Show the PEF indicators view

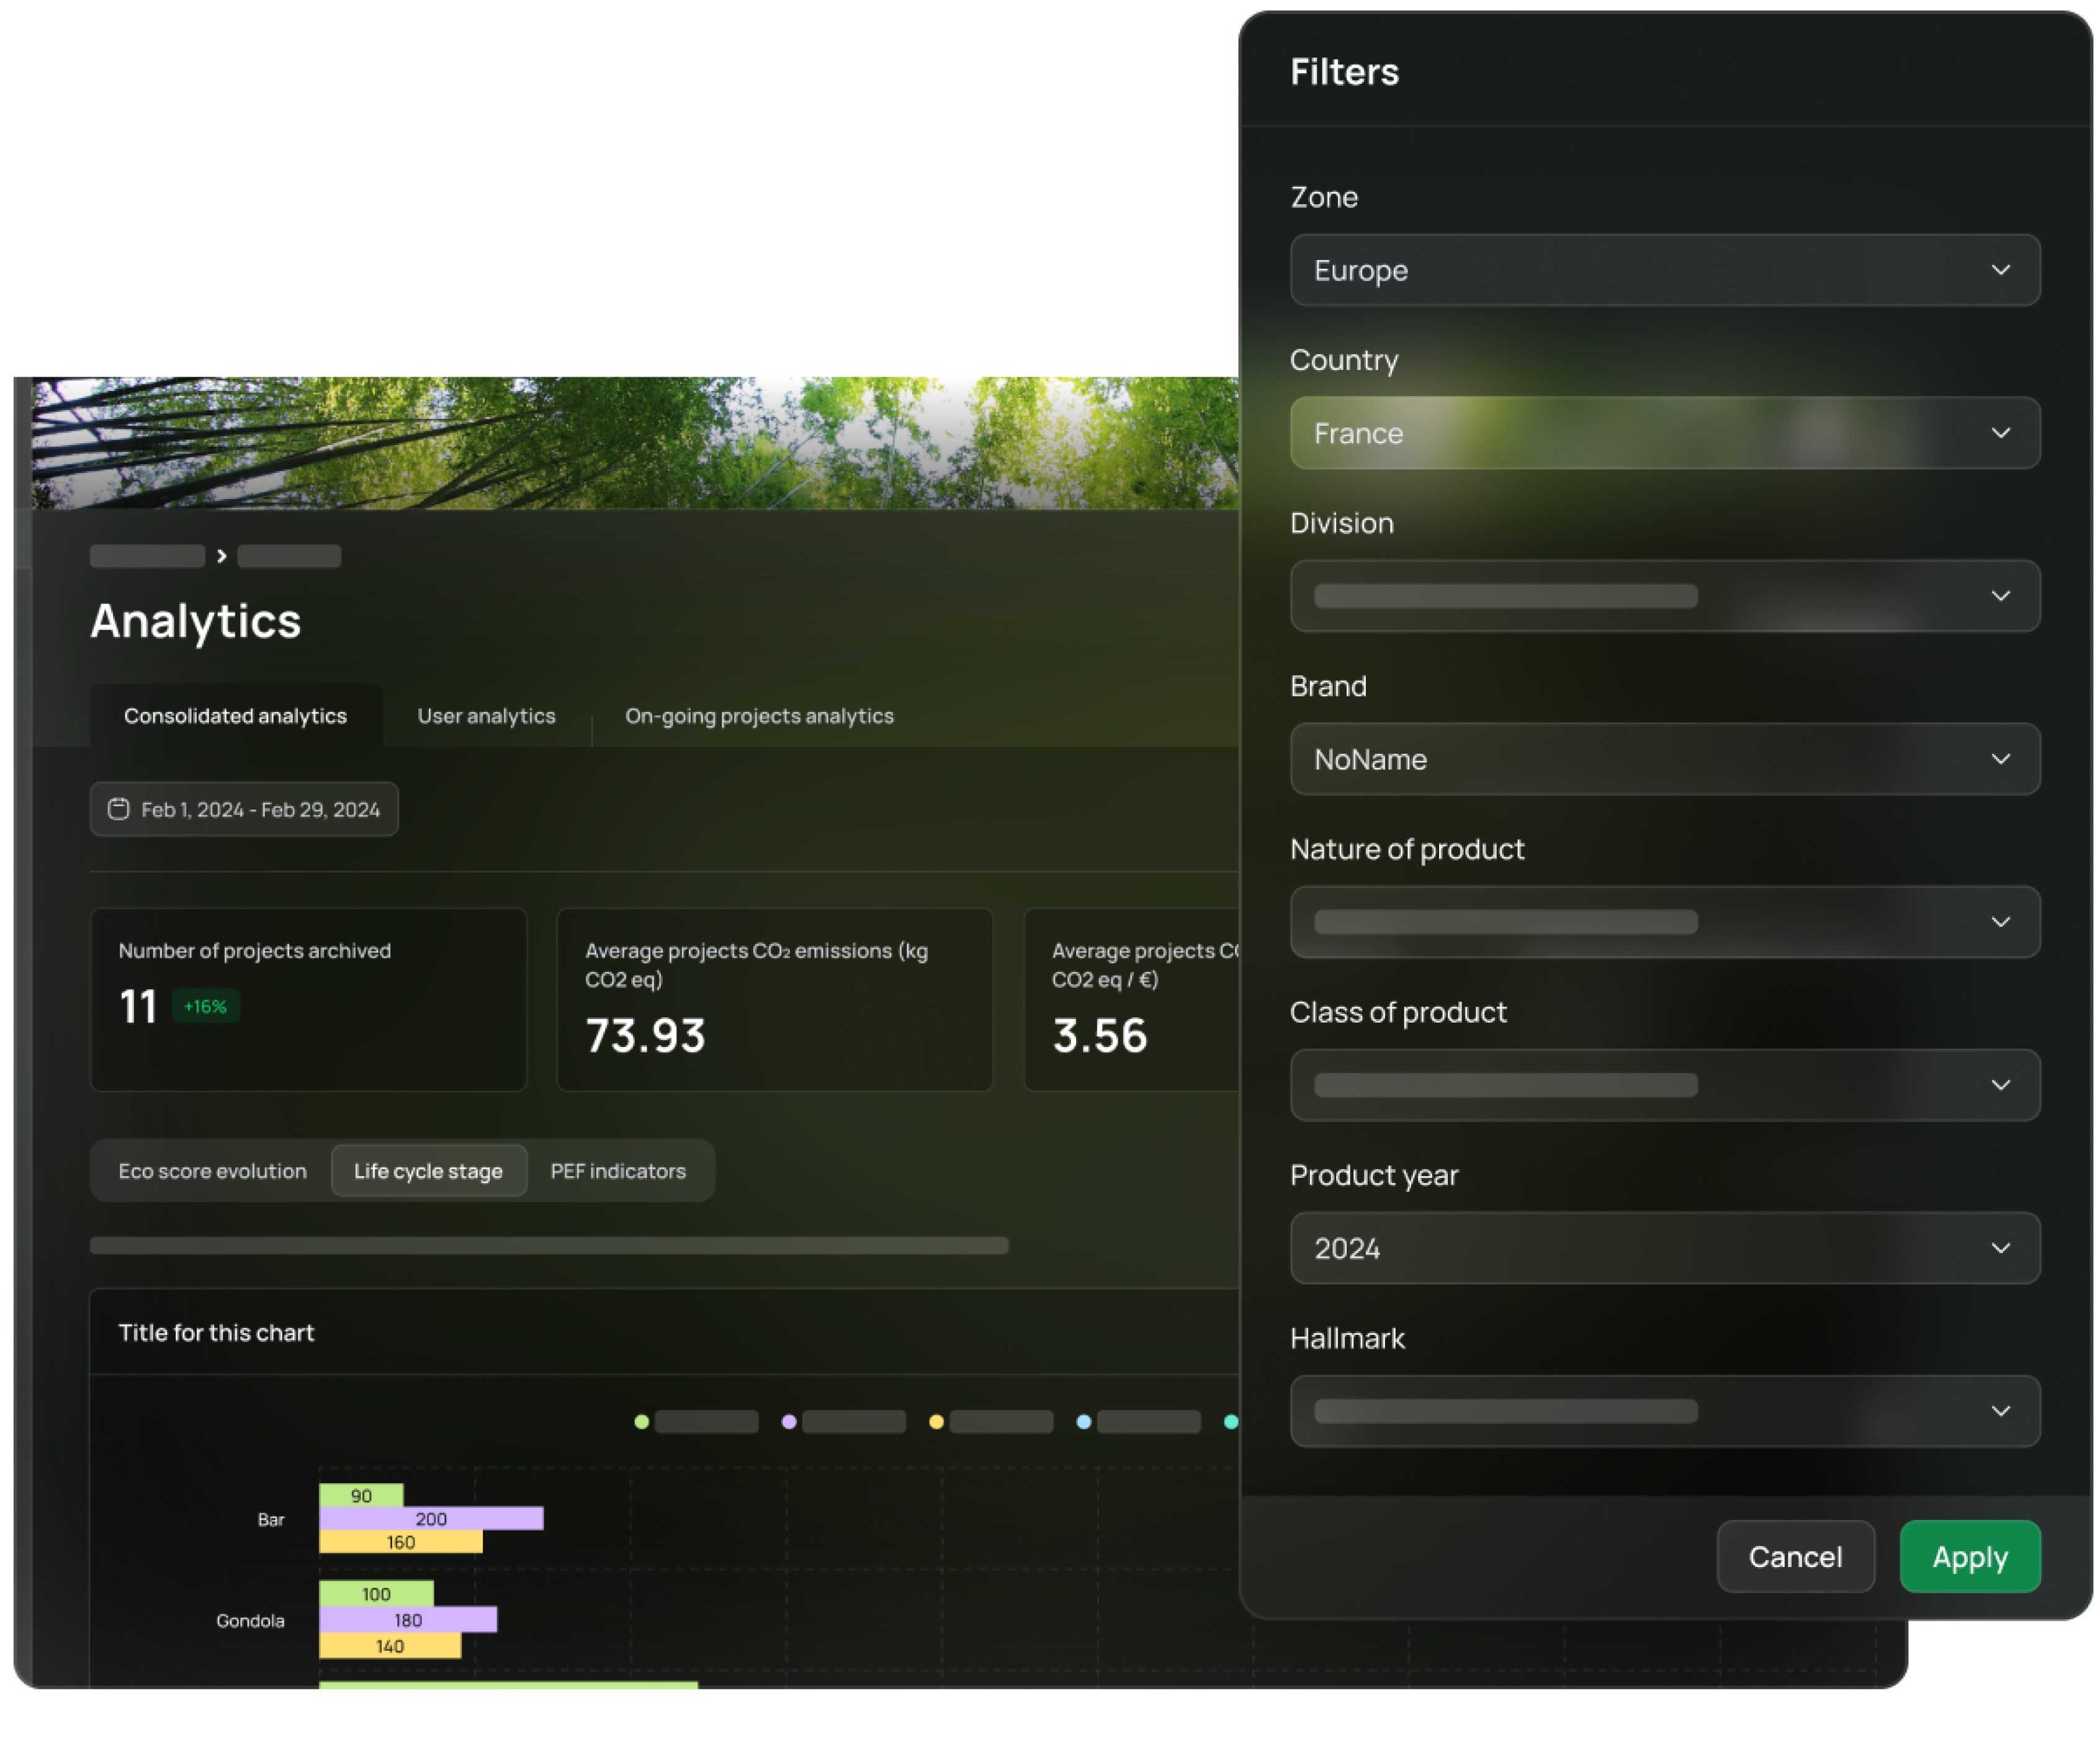(617, 1171)
